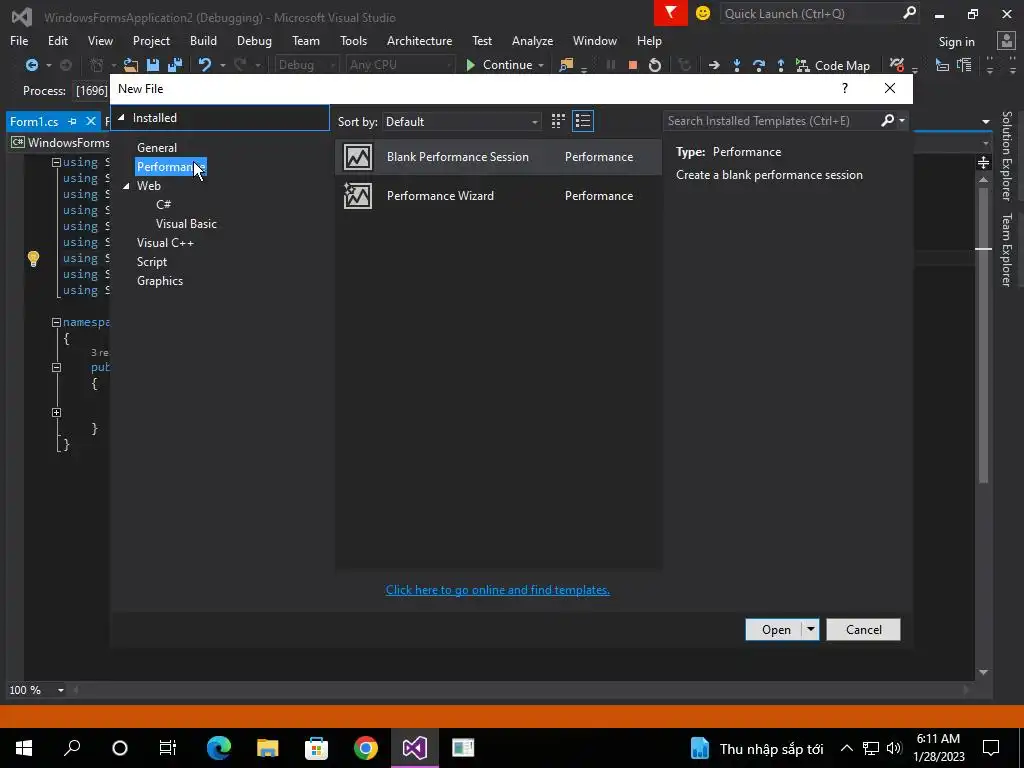Open the Architecture menu
The image size is (1024, 768).
click(x=419, y=40)
